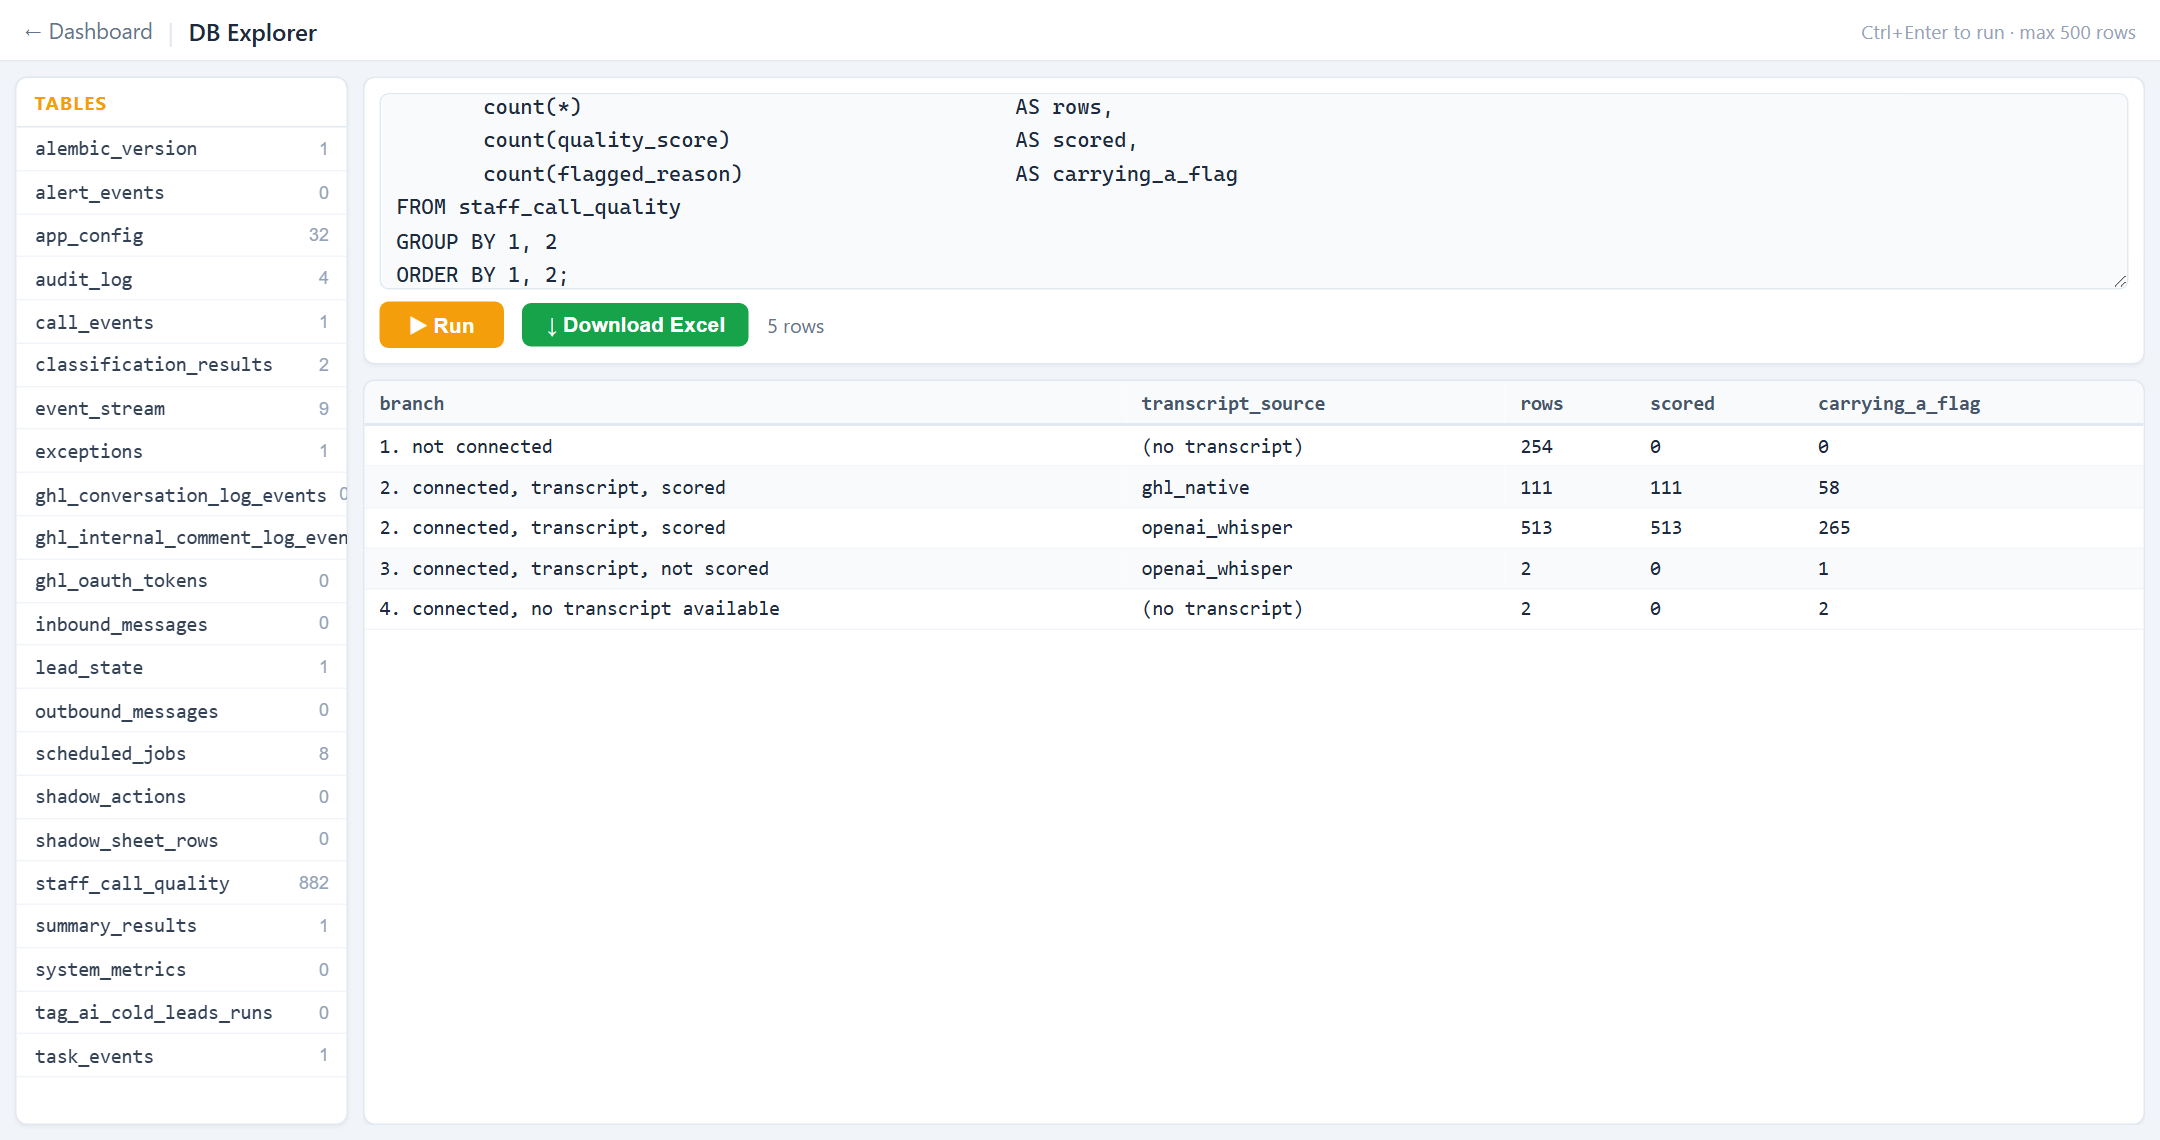Open outbound_messages table
The width and height of the screenshot is (2160, 1140).
(181, 711)
